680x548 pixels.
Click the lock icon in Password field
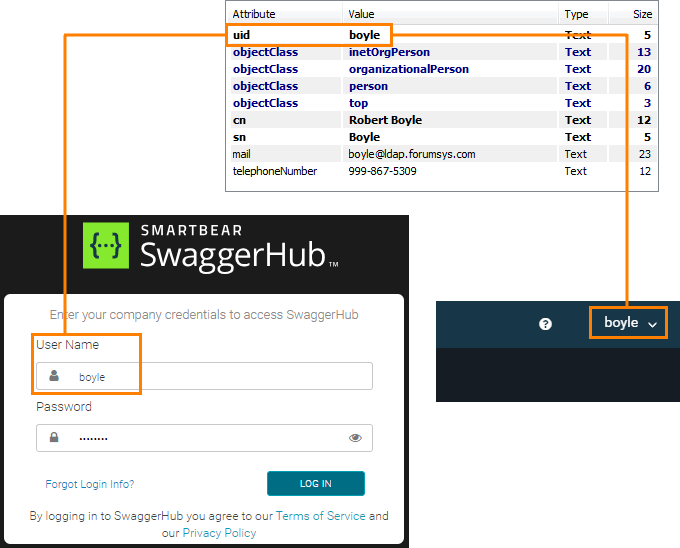coord(54,437)
